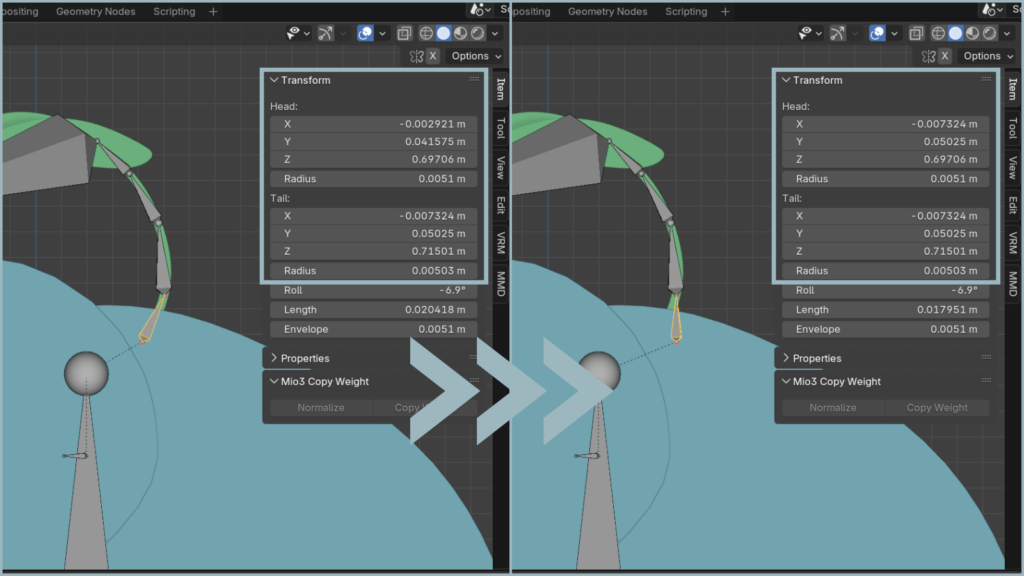Toggle viewport overlays in left screenshot

point(365,33)
